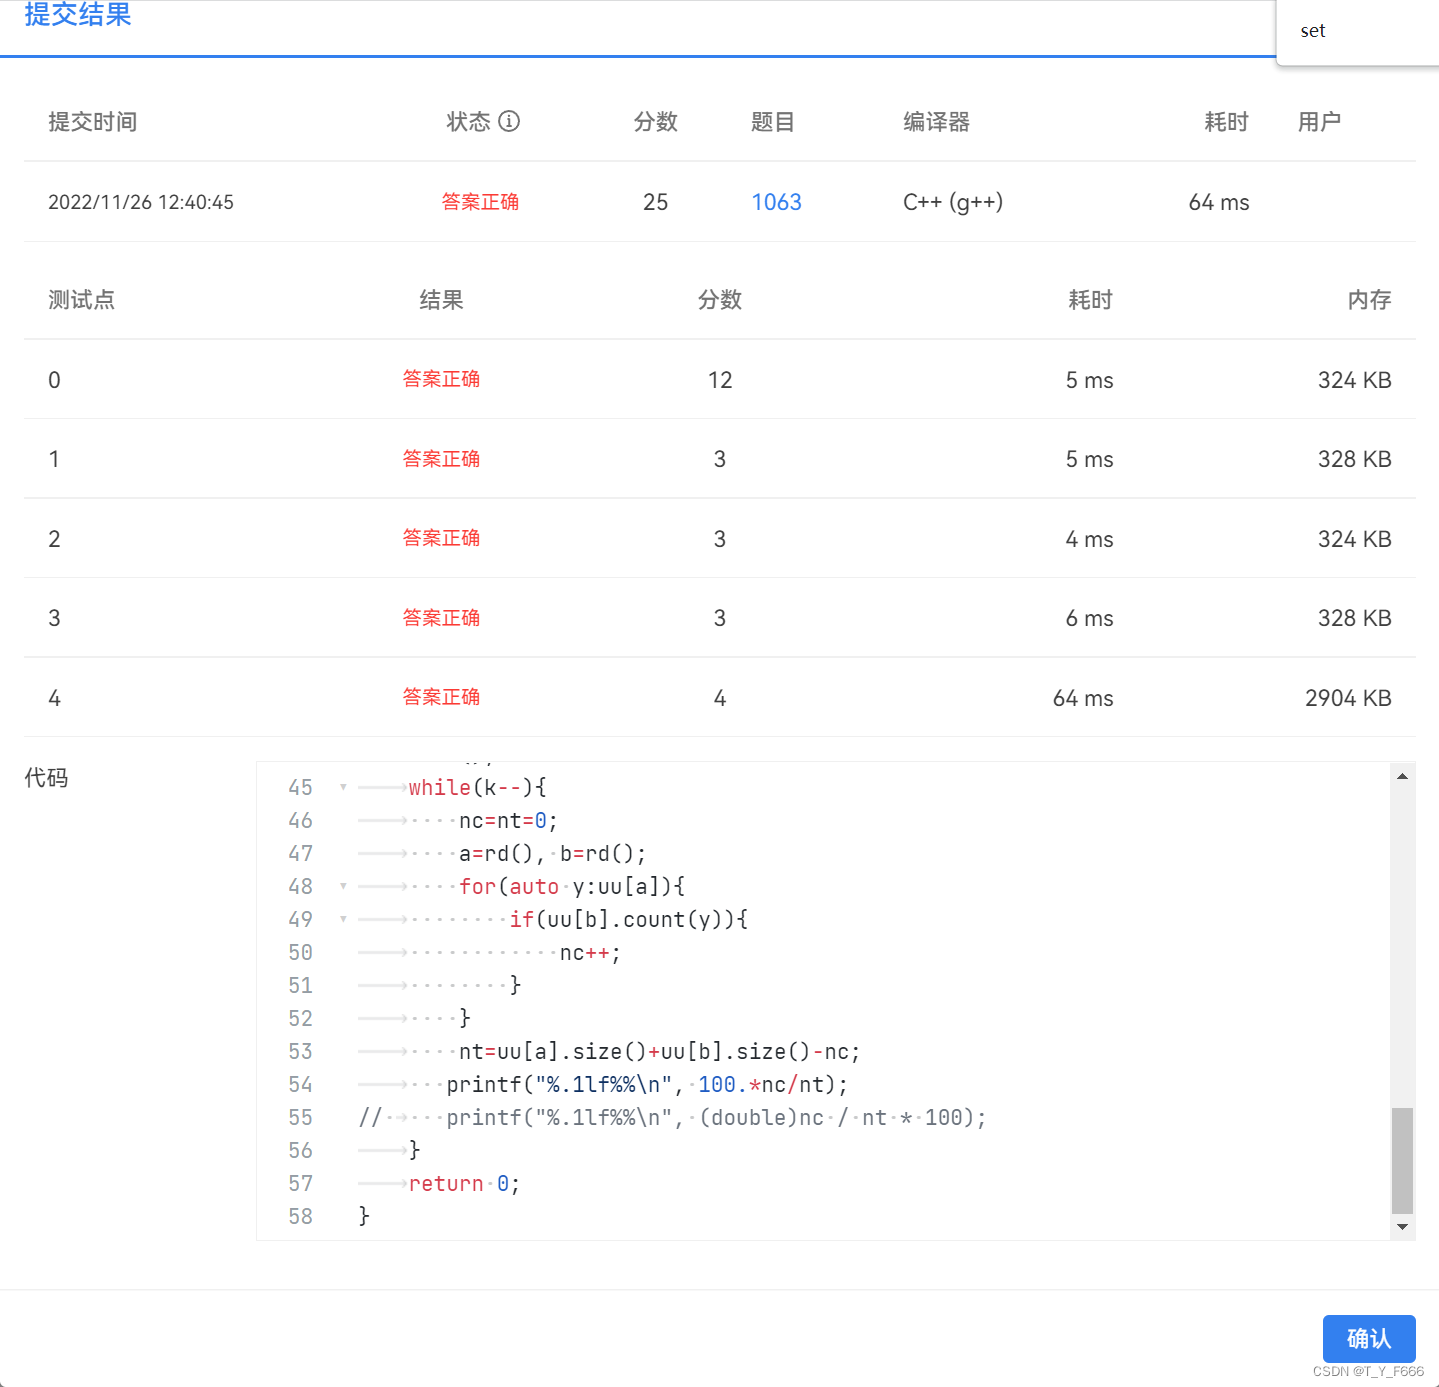The image size is (1439, 1387).
Task: Click the 内存 column header
Action: coord(1369,300)
